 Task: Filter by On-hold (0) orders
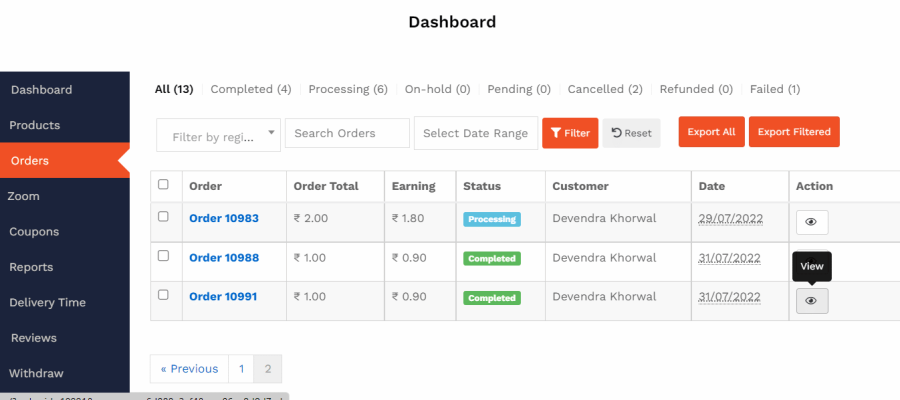(437, 89)
